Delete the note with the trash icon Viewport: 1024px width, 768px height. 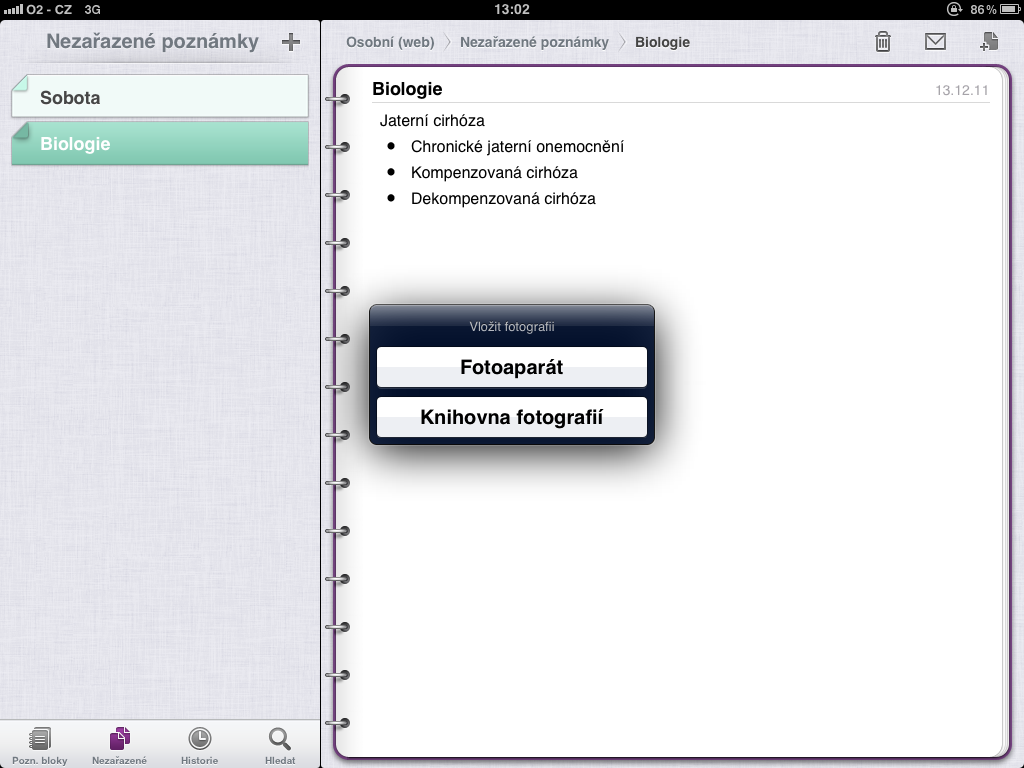tap(883, 41)
